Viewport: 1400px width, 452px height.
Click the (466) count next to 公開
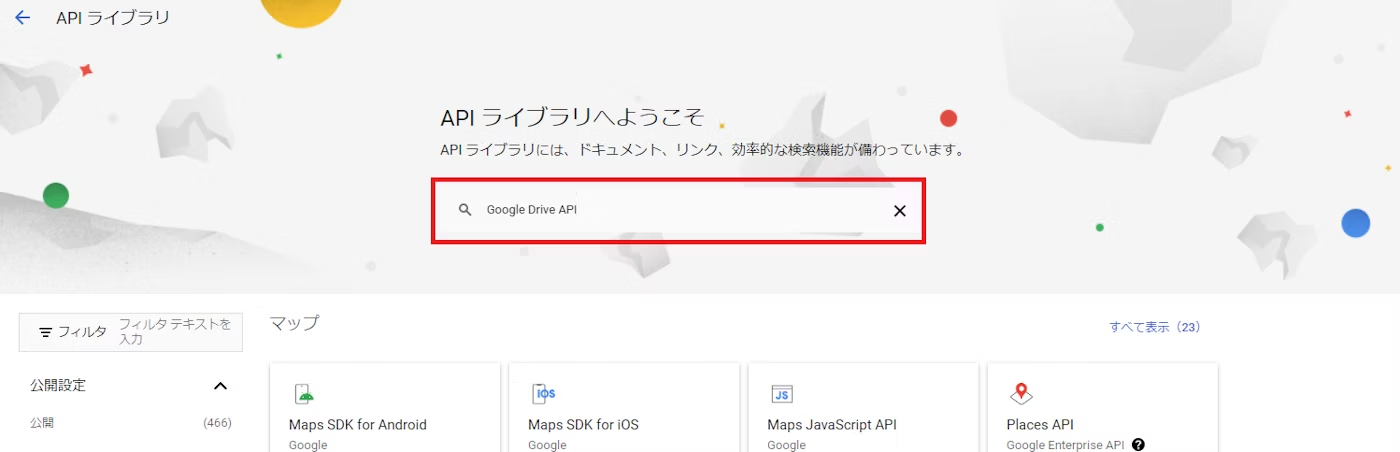217,423
